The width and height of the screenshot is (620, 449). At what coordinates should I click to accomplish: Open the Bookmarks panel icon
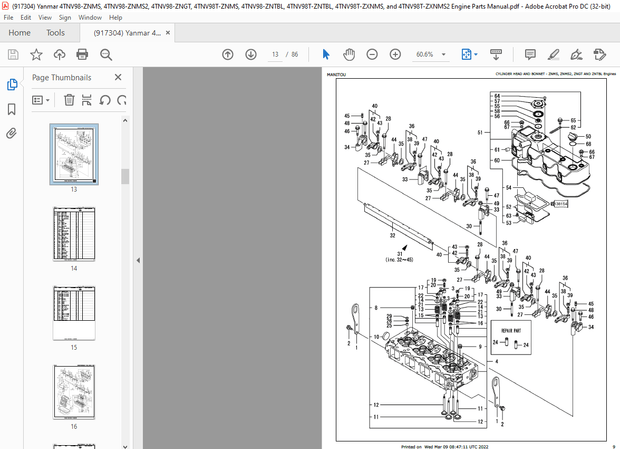tap(12, 109)
